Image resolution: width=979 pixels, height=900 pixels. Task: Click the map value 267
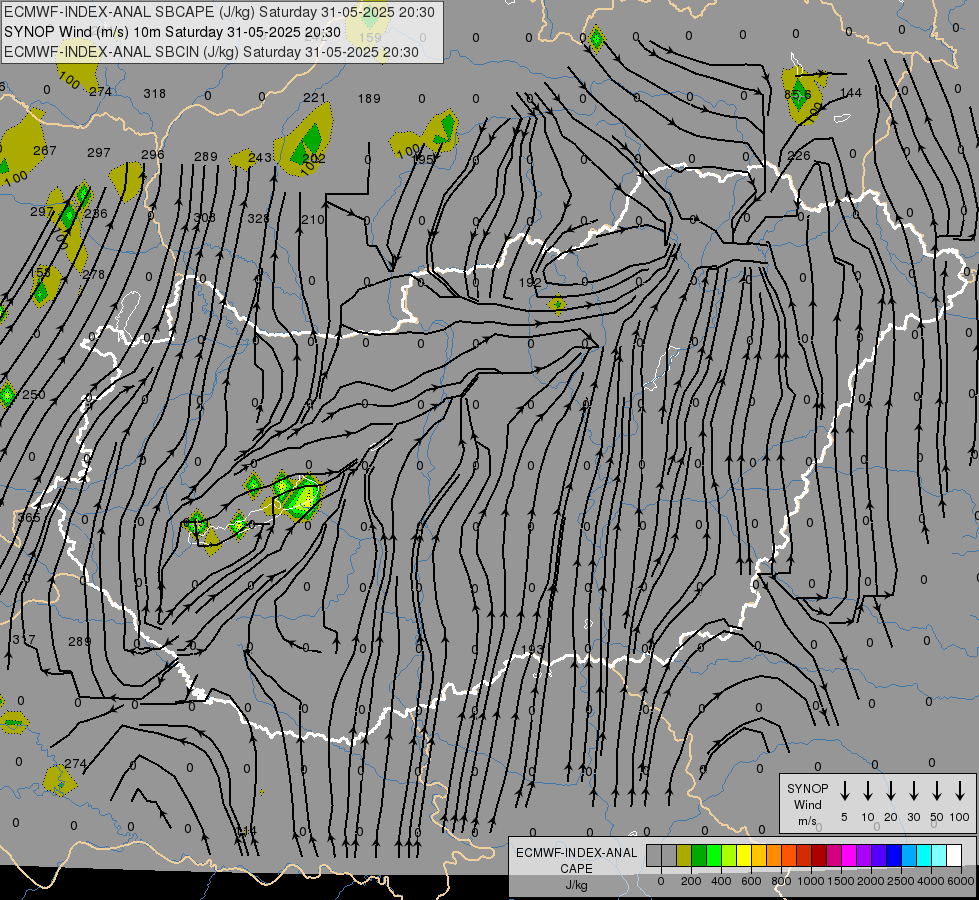[45, 151]
